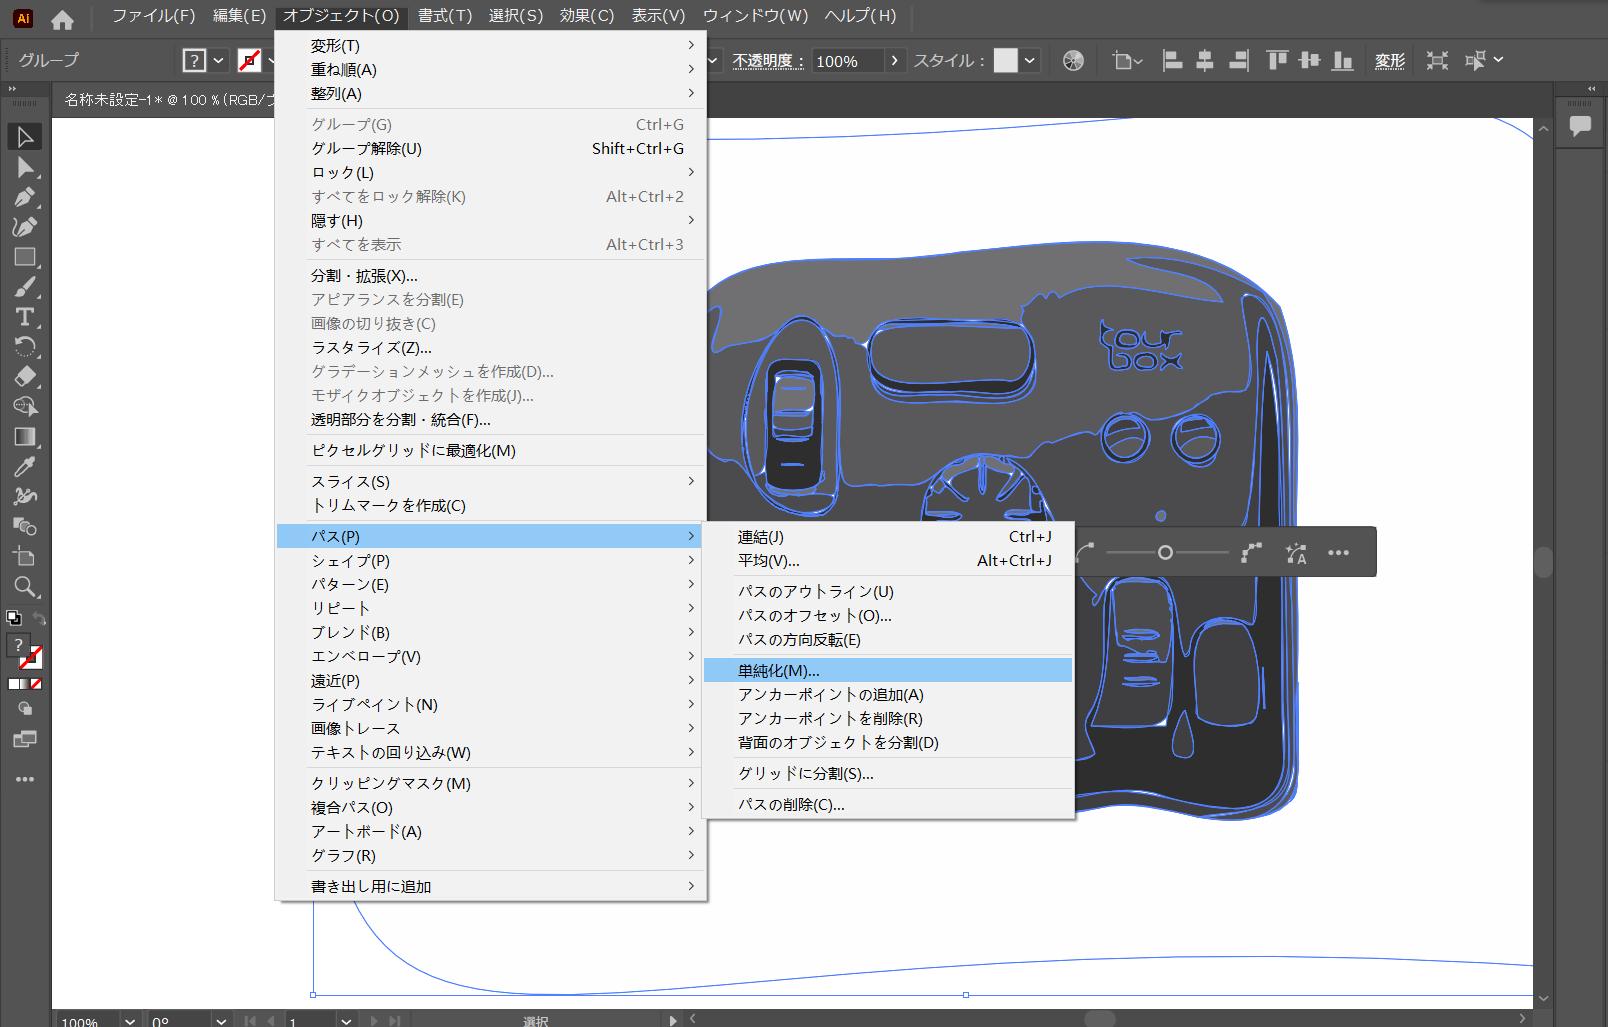Image resolution: width=1608 pixels, height=1027 pixels.
Task: Toggle draw mode icon in toolbar
Action: coord(25,709)
